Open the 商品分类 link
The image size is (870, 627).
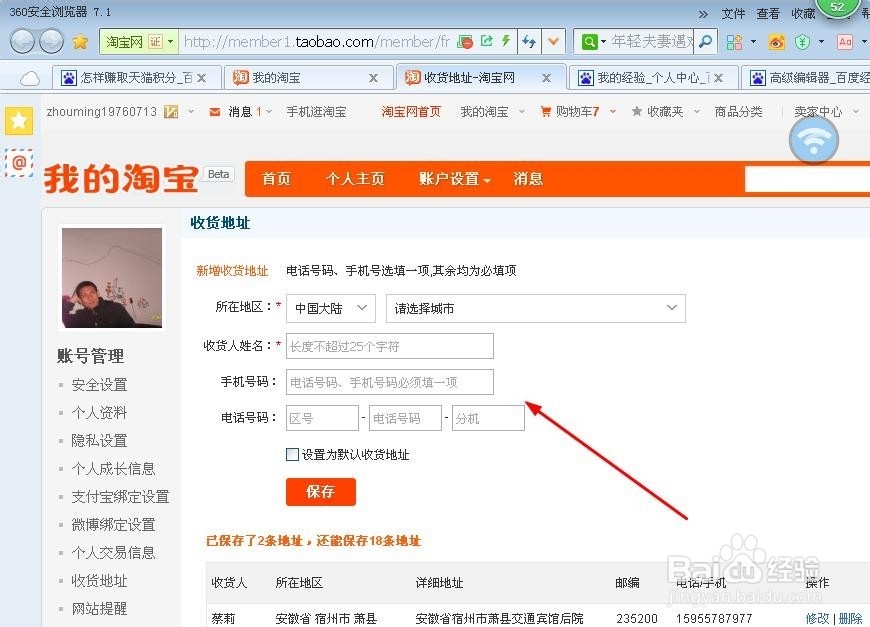coord(738,112)
